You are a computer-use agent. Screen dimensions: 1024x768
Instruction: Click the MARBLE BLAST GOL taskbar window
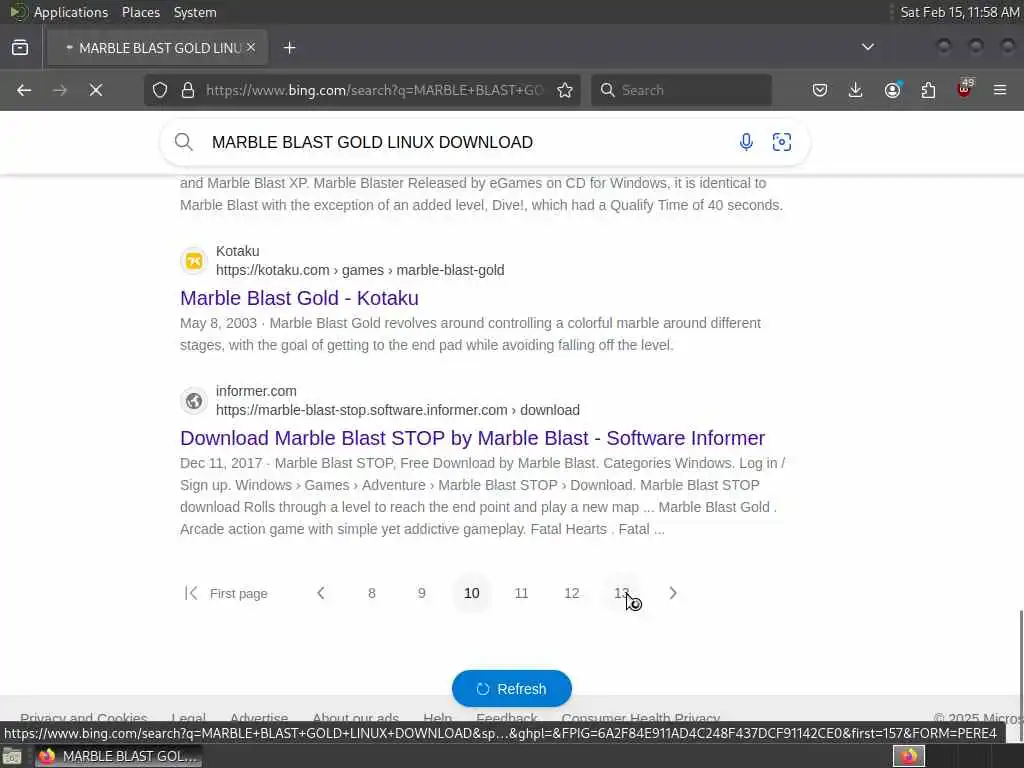[118, 756]
